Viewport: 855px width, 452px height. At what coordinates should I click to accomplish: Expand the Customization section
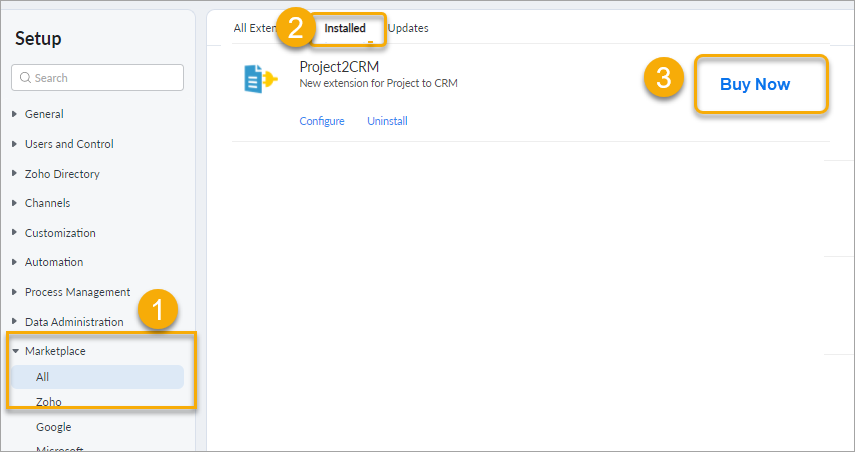[53, 233]
